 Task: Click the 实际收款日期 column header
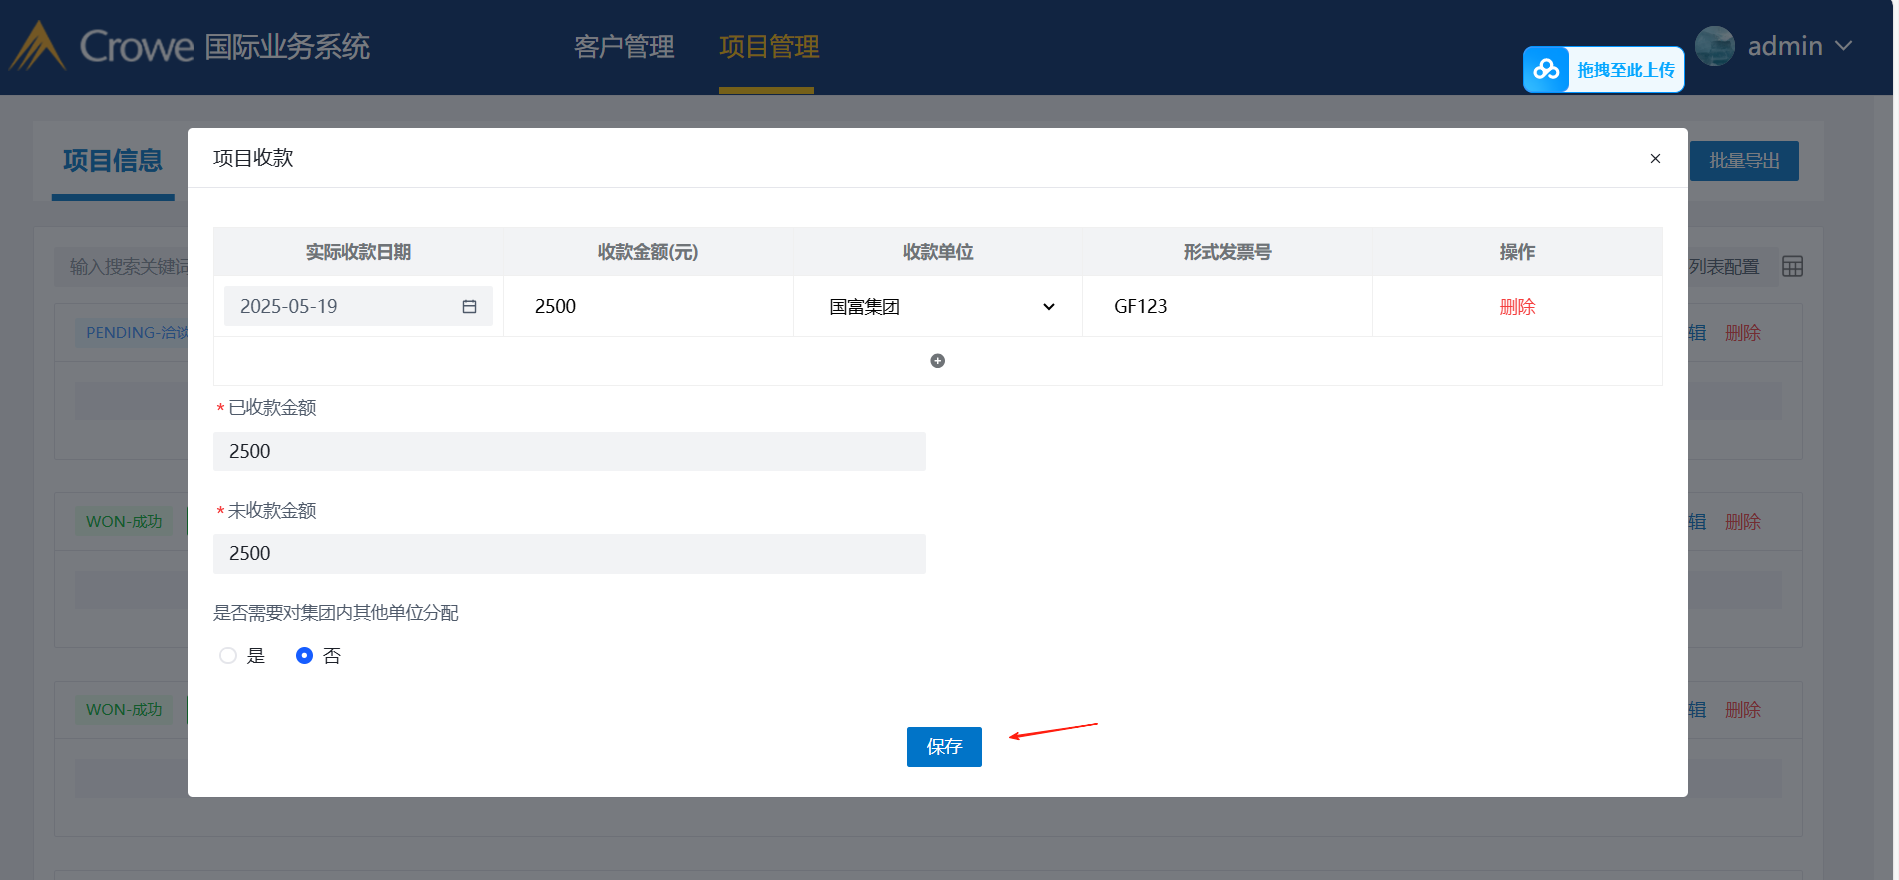coord(358,252)
